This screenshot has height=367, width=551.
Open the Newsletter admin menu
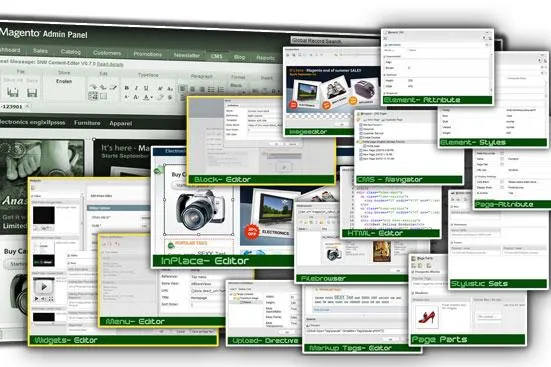click(x=187, y=55)
